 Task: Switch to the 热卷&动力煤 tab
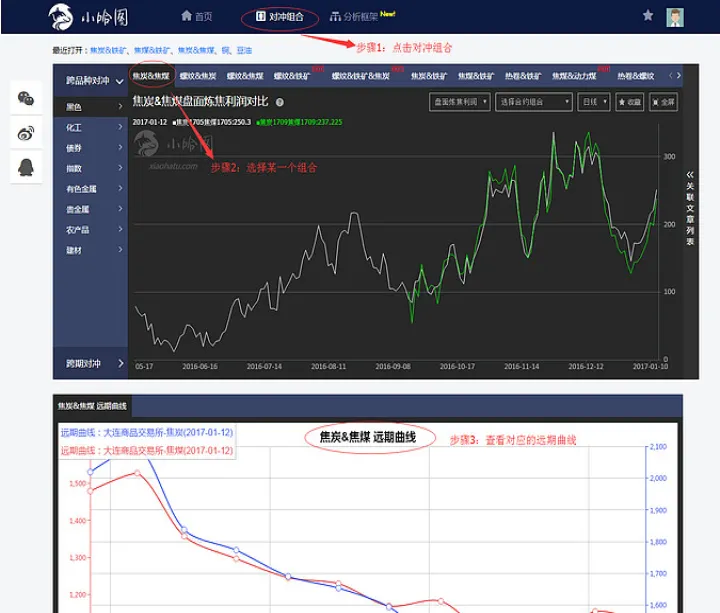pyautogui.click(x=575, y=76)
